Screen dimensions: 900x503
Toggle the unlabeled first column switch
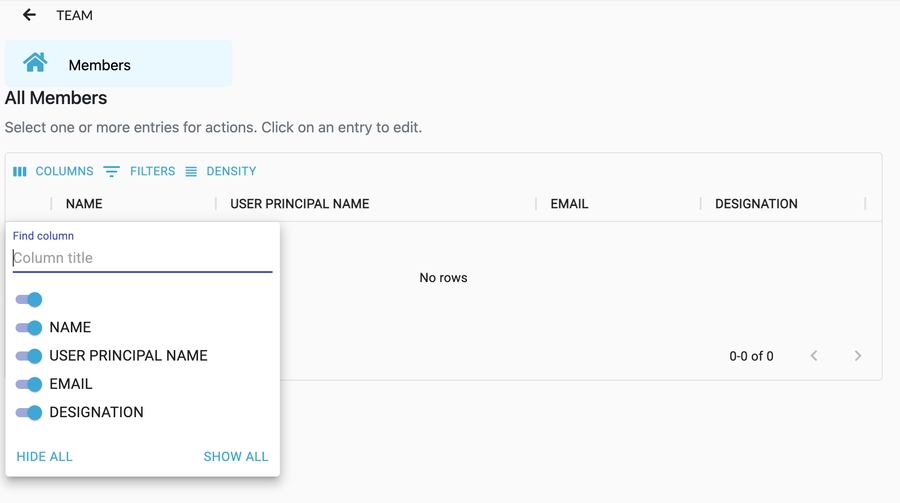click(x=29, y=300)
